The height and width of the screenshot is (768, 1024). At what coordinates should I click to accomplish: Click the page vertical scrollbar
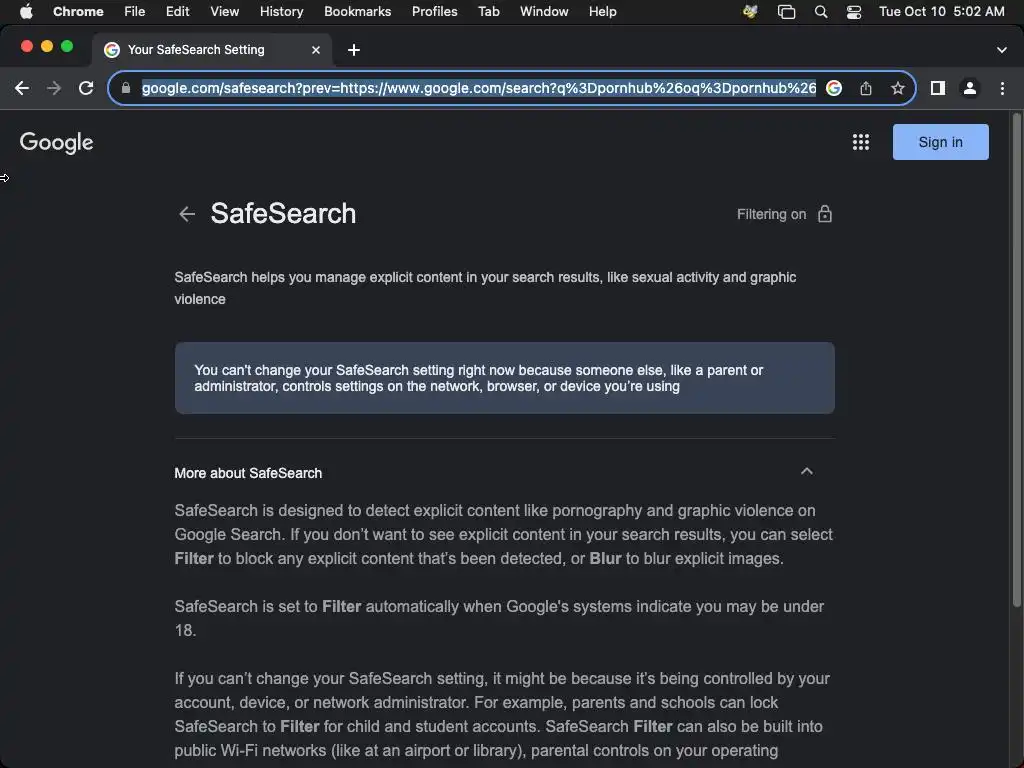[x=1016, y=359]
